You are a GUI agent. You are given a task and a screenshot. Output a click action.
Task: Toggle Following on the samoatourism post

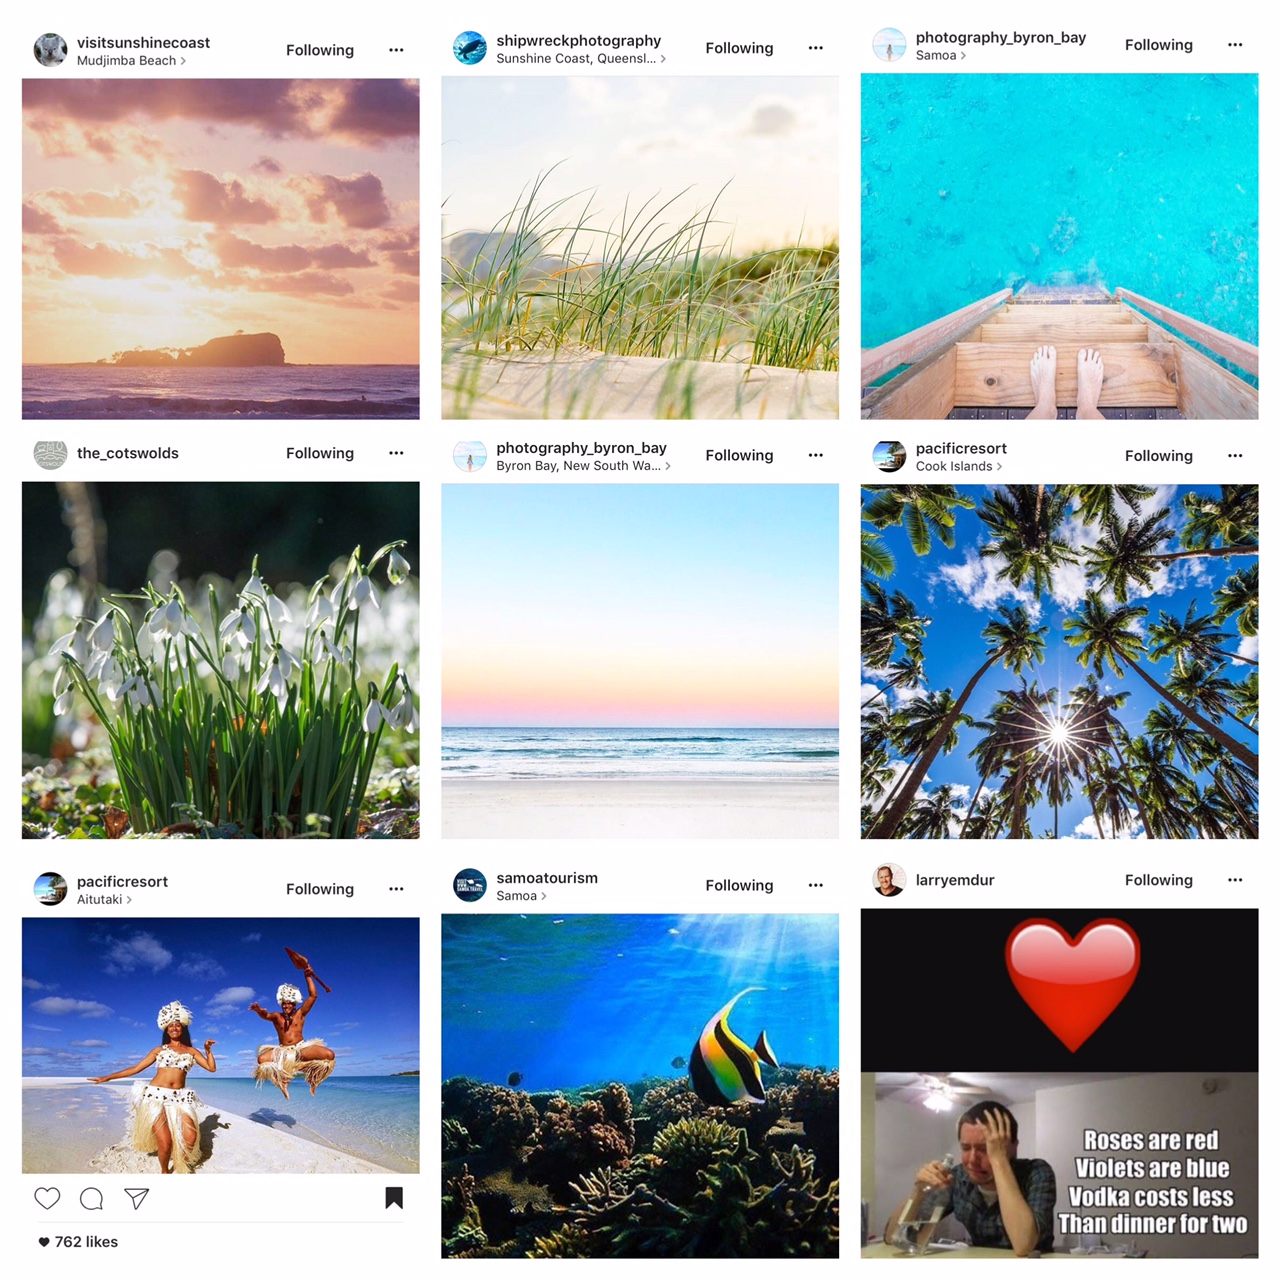pyautogui.click(x=739, y=885)
